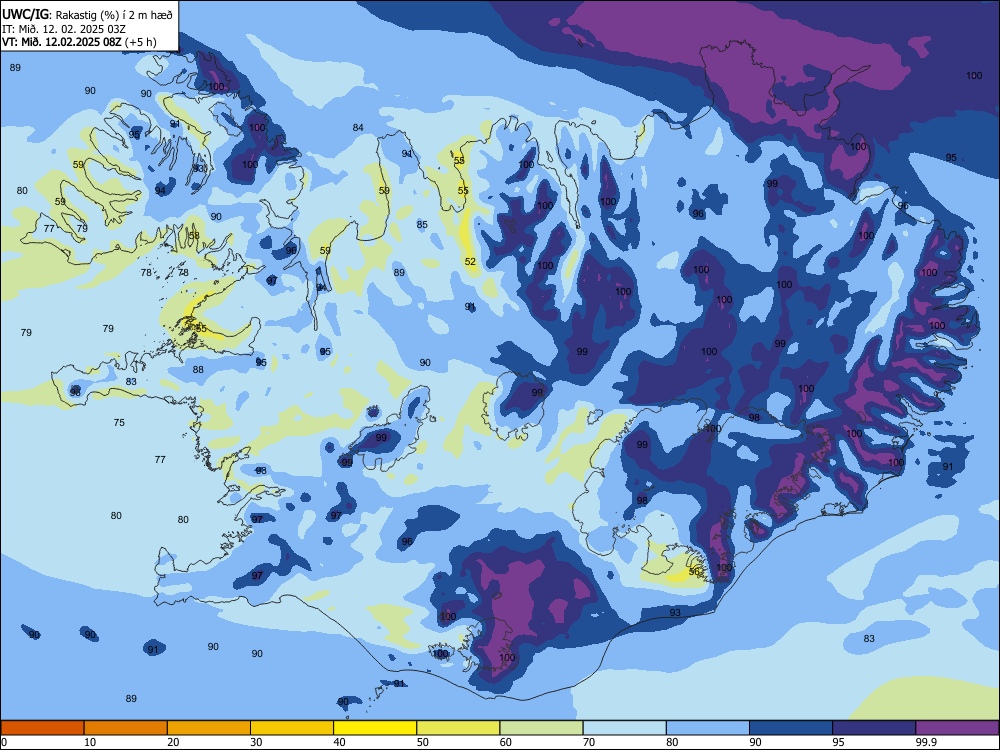Image resolution: width=1000 pixels, height=750 pixels.
Task: Click the dark orange 0–10 legend swatch
Action: click(42, 728)
